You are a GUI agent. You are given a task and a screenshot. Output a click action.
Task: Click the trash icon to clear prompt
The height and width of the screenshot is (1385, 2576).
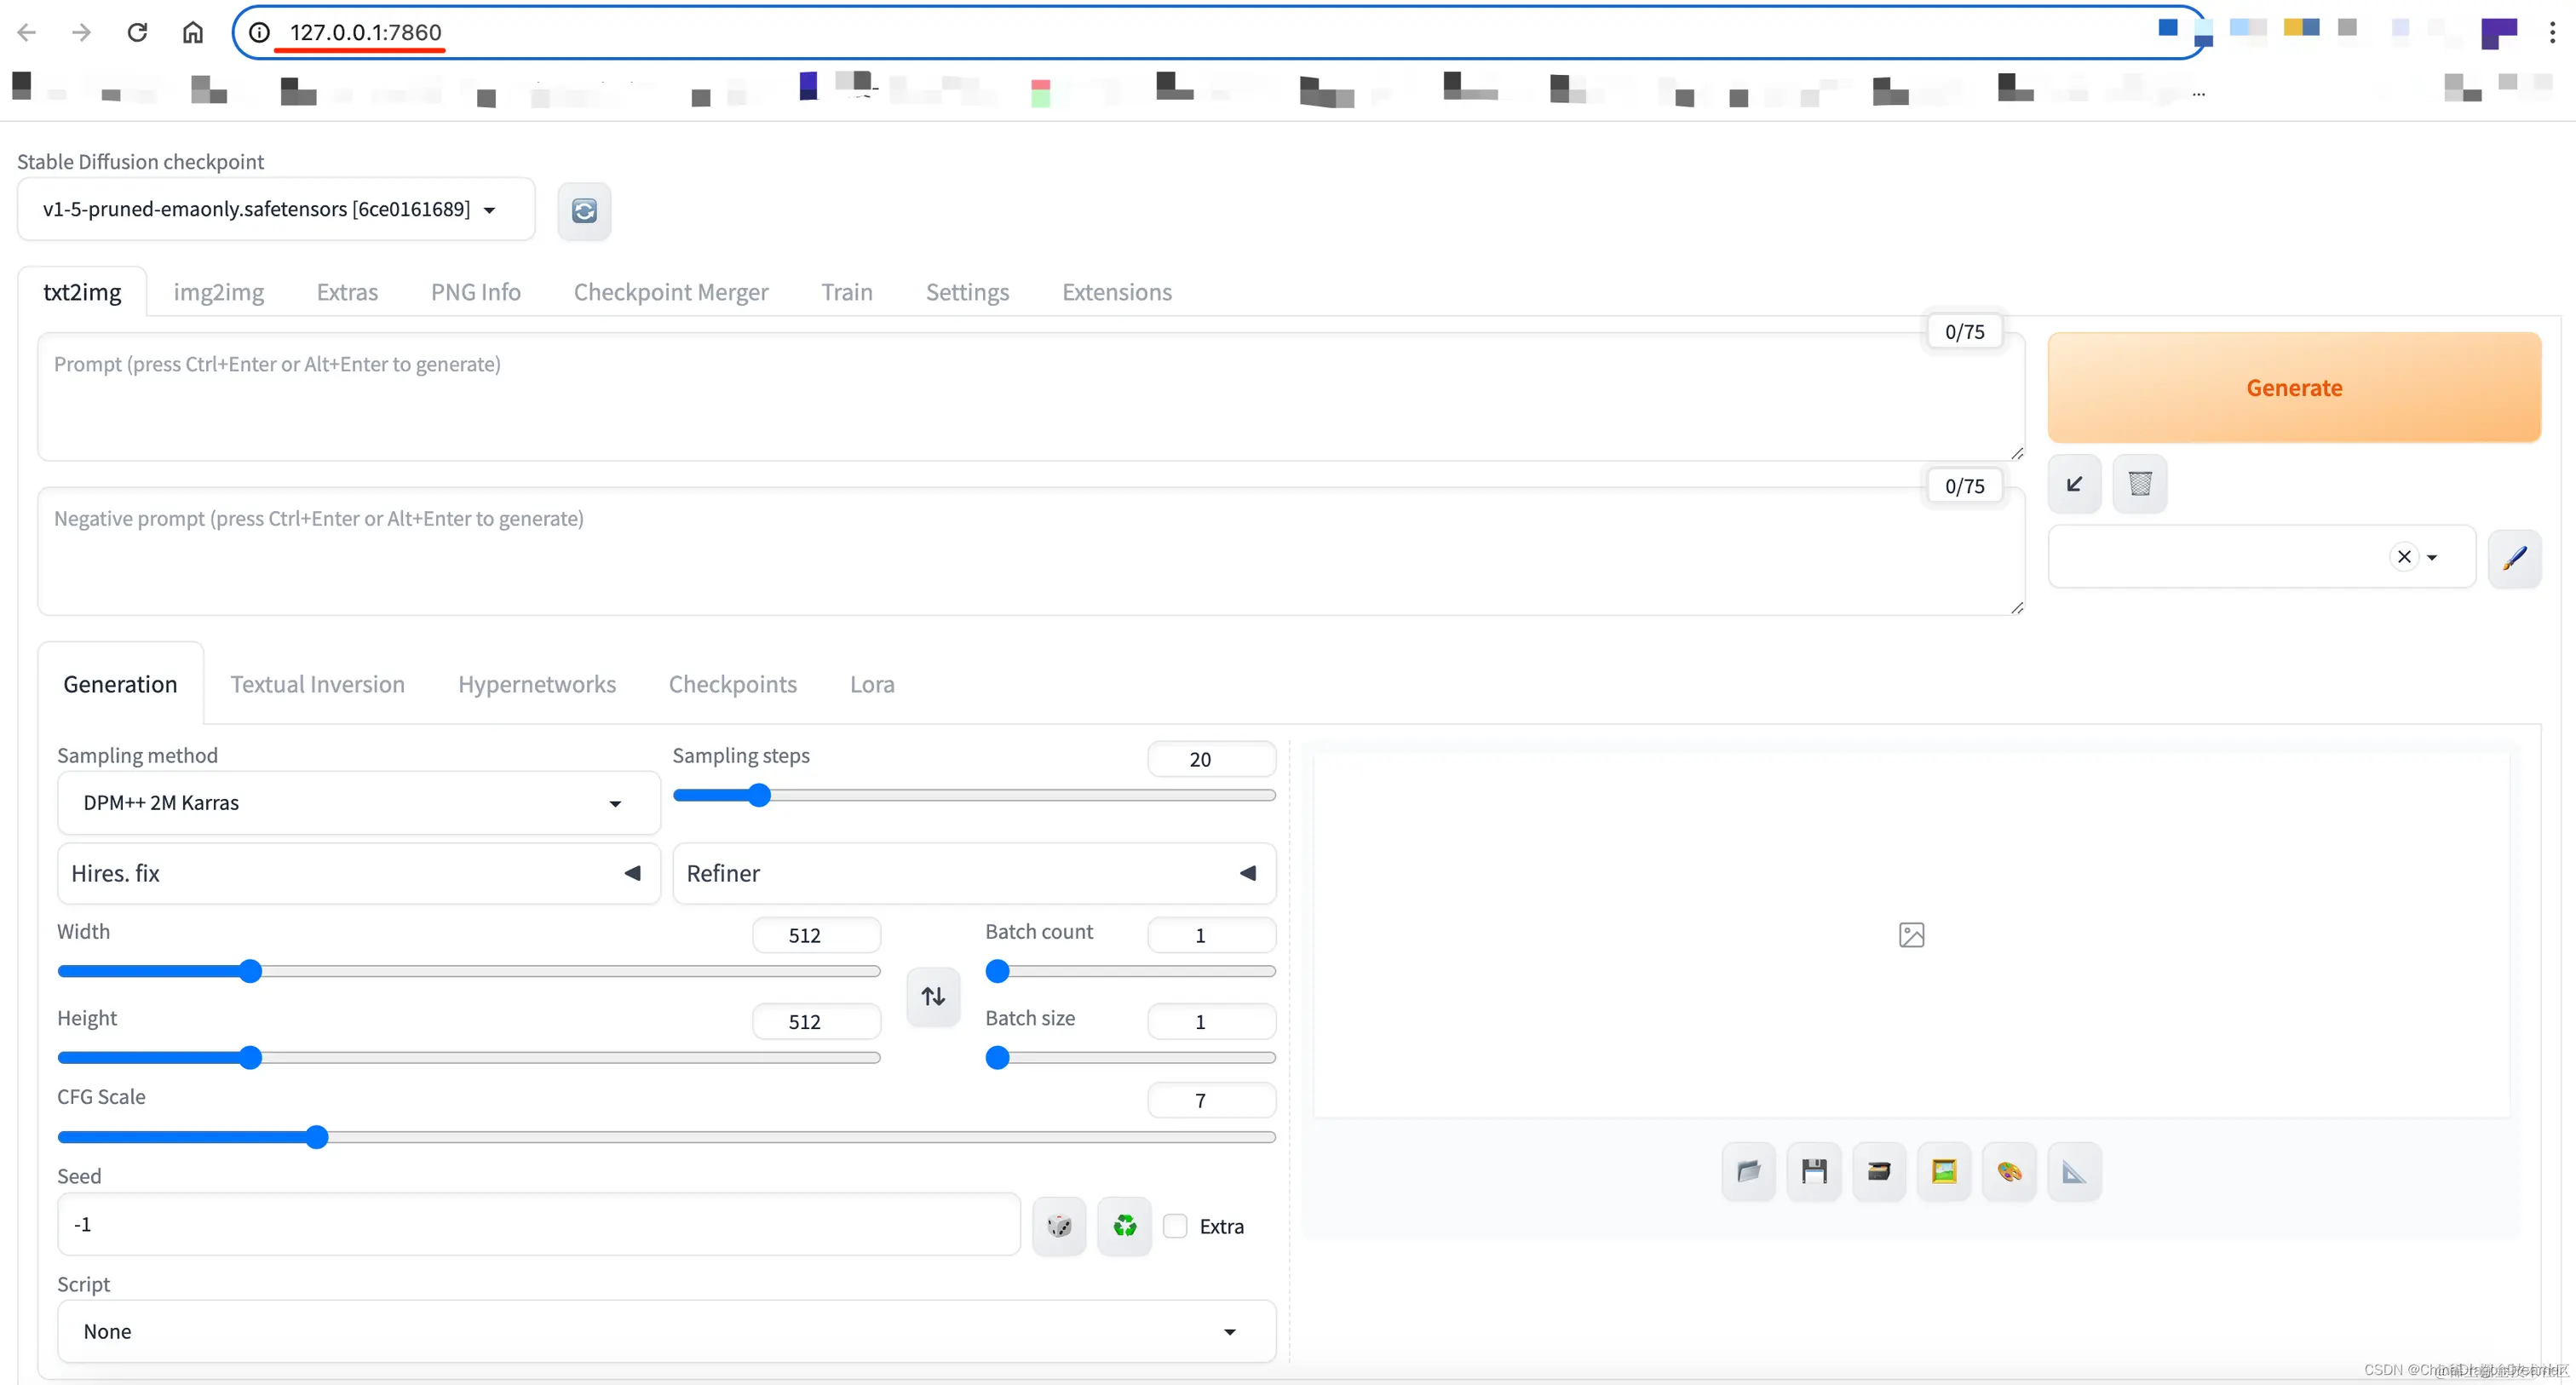2139,484
